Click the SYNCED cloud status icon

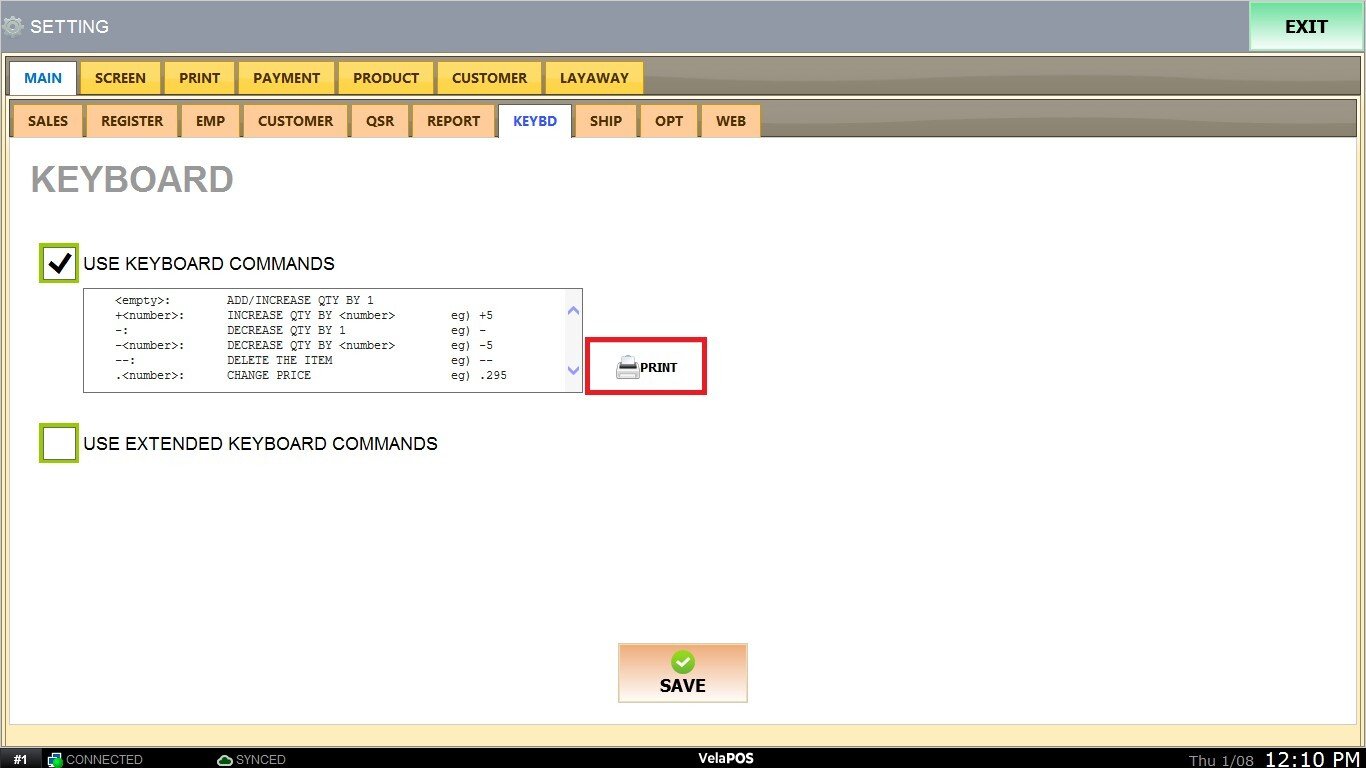pos(225,760)
